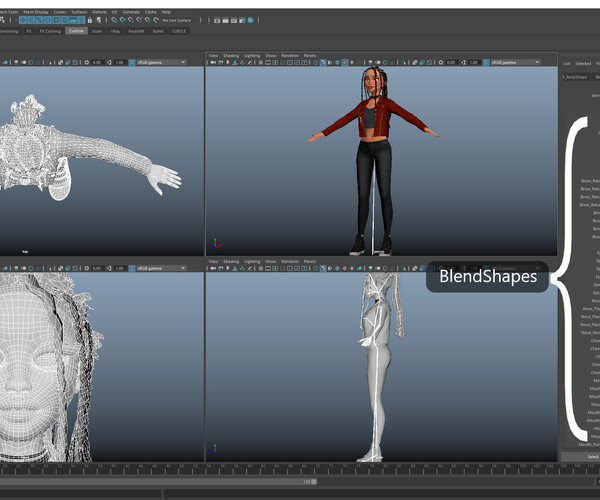
Task: Toggle Snap to Grids magnet icon
Action: tap(114, 20)
